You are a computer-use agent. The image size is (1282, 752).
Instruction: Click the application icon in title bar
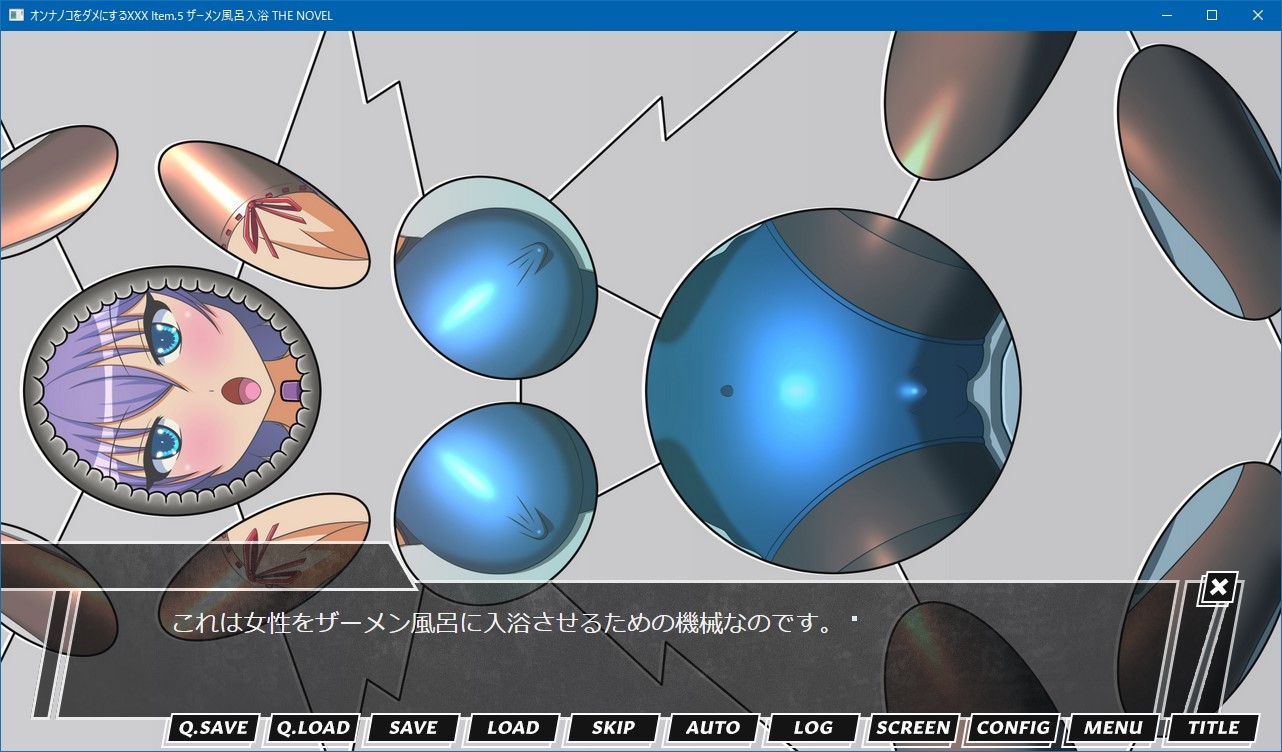(x=16, y=15)
